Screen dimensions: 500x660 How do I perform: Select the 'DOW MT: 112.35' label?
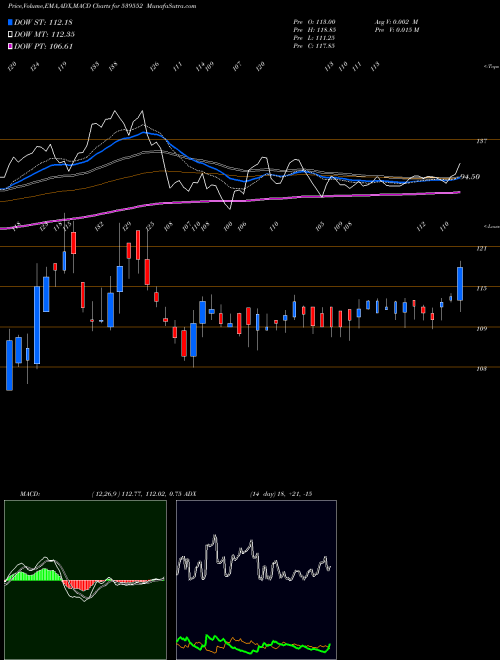click(x=45, y=35)
